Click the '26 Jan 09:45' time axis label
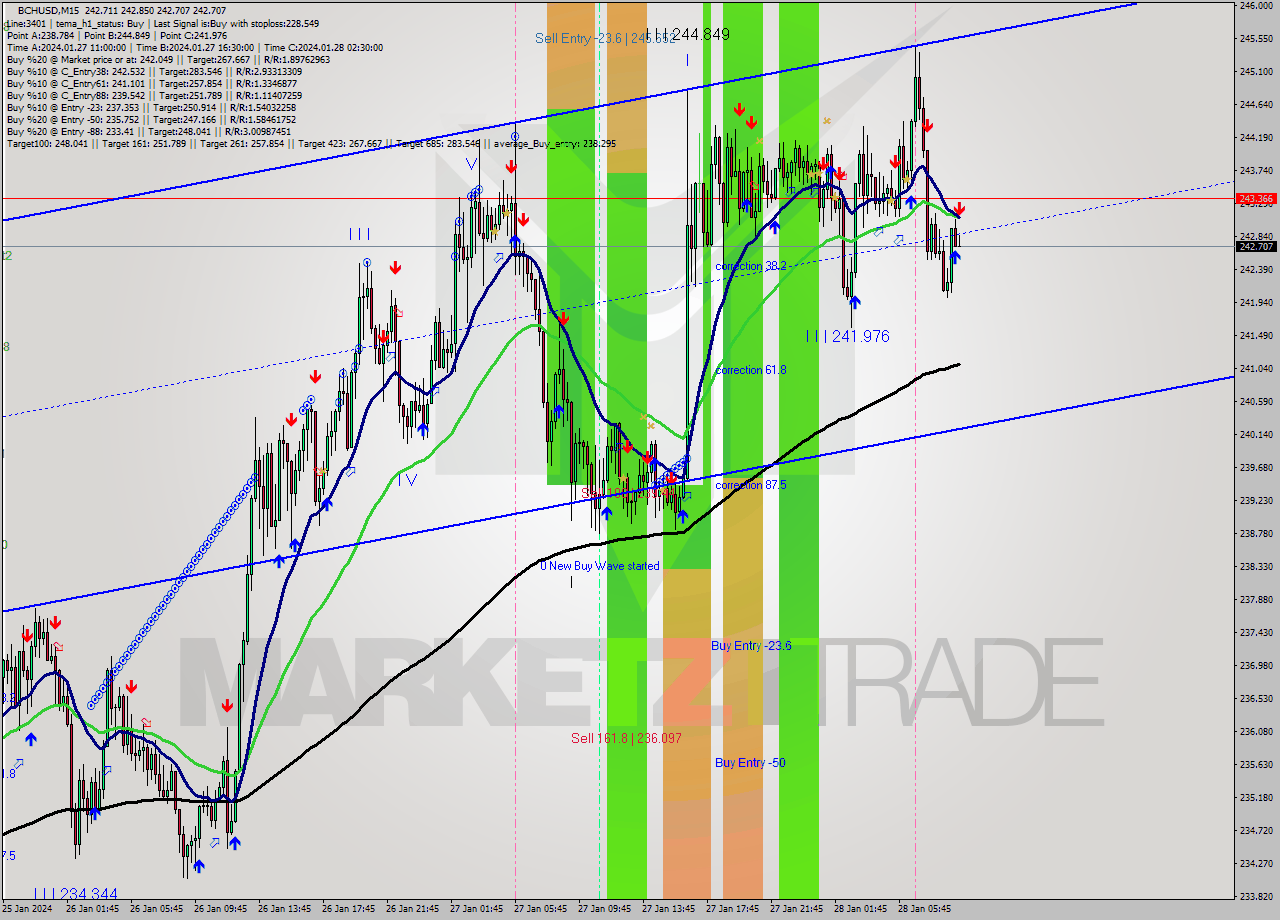The width and height of the screenshot is (1280, 920). tap(219, 909)
